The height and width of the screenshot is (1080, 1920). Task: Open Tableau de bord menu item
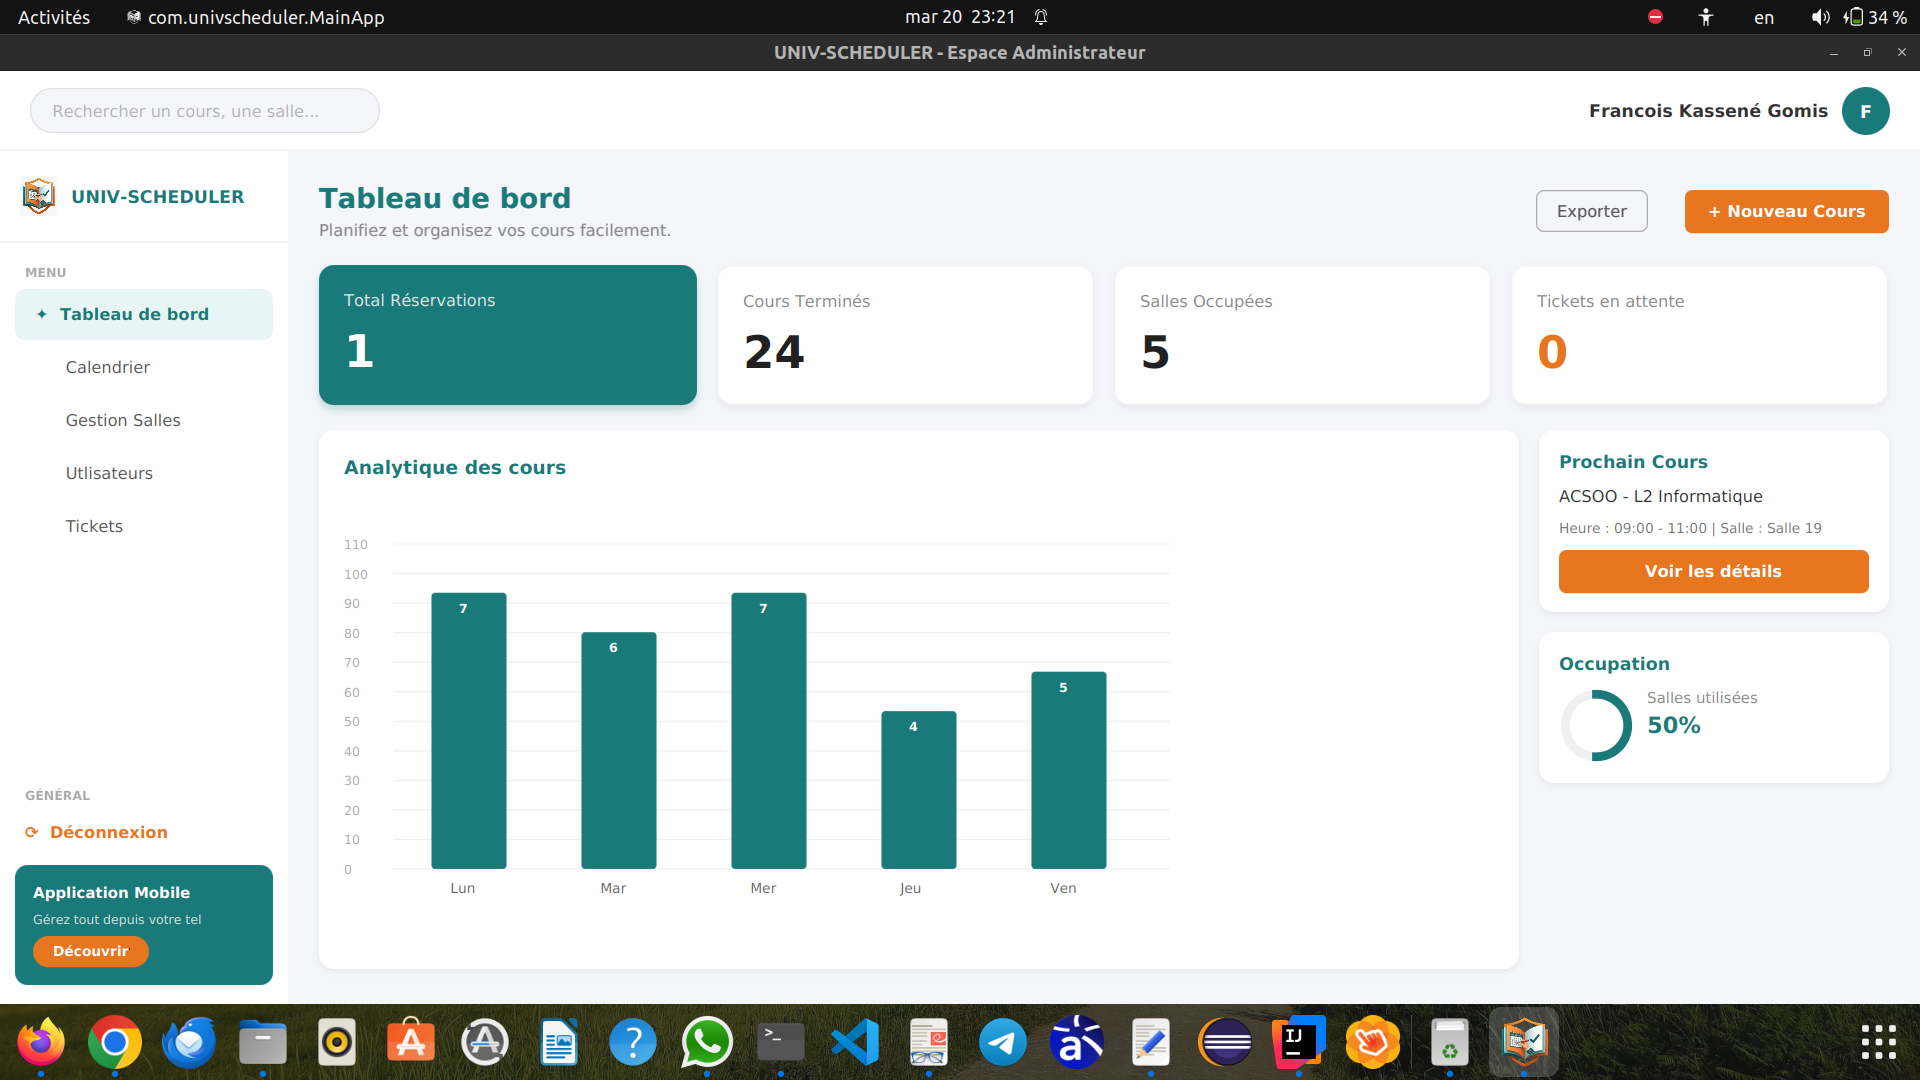tap(144, 314)
